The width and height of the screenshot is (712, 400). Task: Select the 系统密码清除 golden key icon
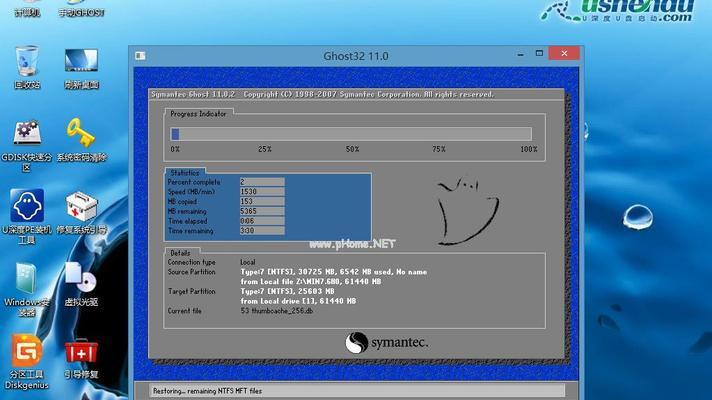point(81,134)
